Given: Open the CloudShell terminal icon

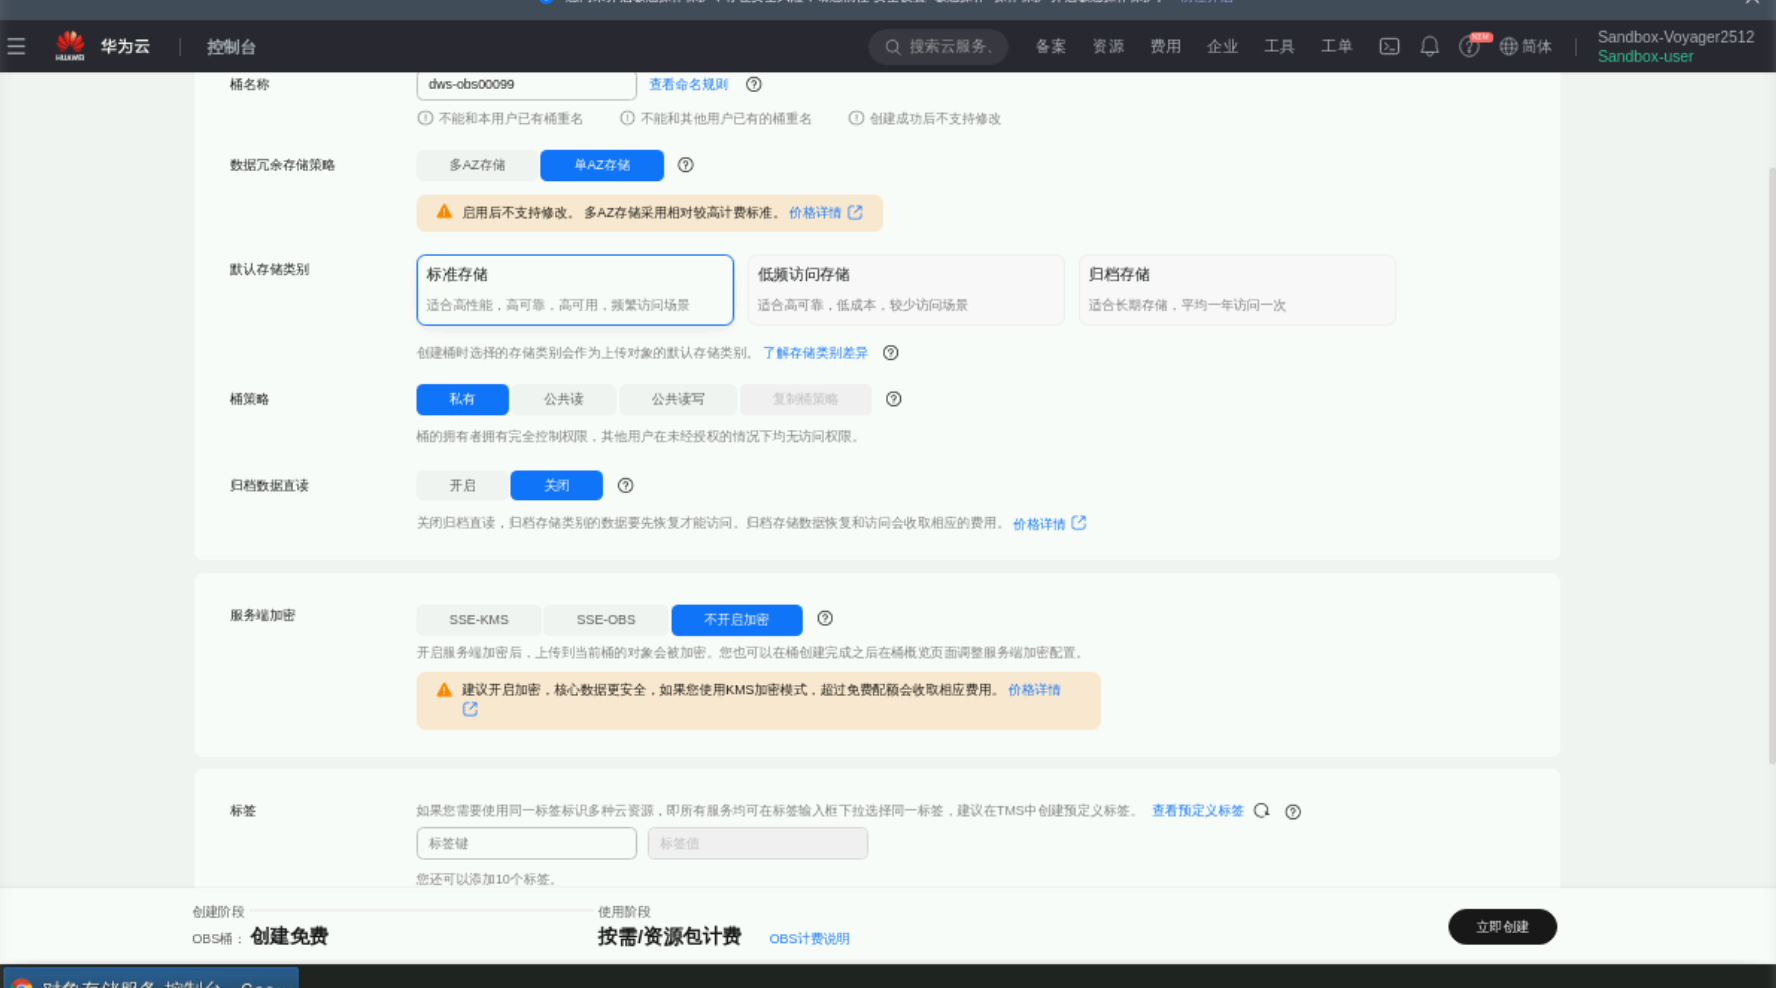Looking at the screenshot, I should 1389,46.
